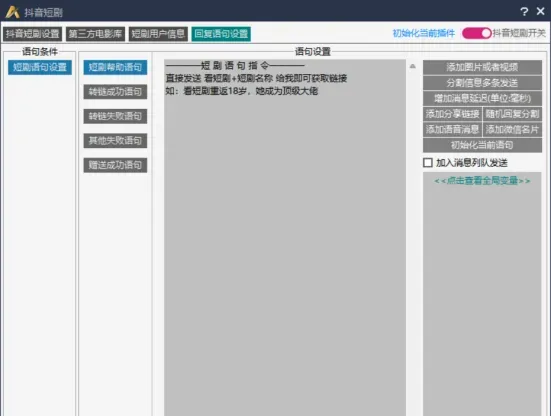Click the help question mark icon
The image size is (551, 416).
(x=524, y=12)
